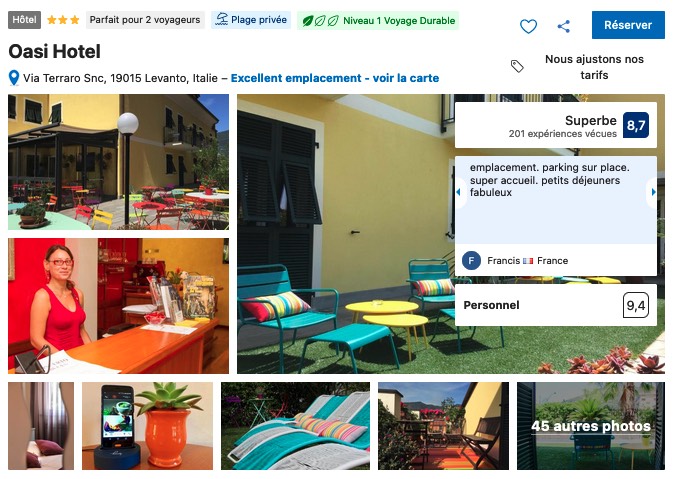Image resolution: width=675 pixels, height=479 pixels.
Task: Open Excellent emplacement - voir la carte link
Action: pos(335,78)
